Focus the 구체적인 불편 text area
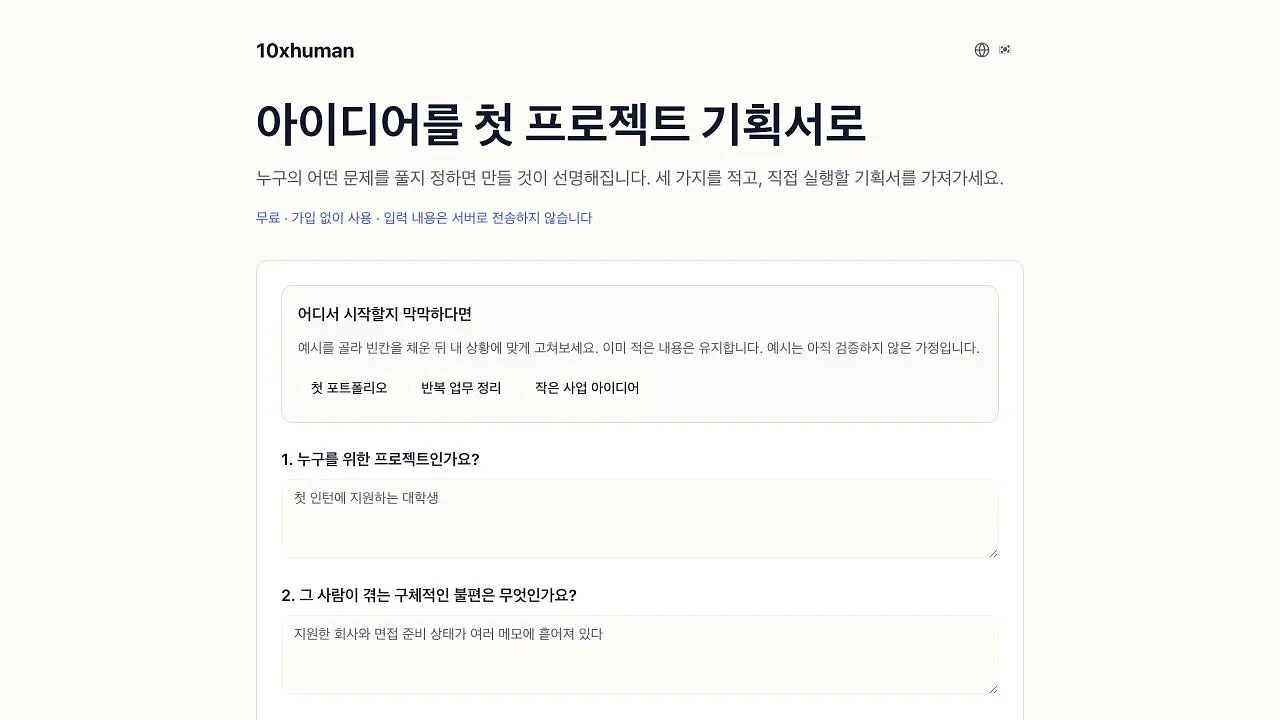The width and height of the screenshot is (1280, 720). 640,655
